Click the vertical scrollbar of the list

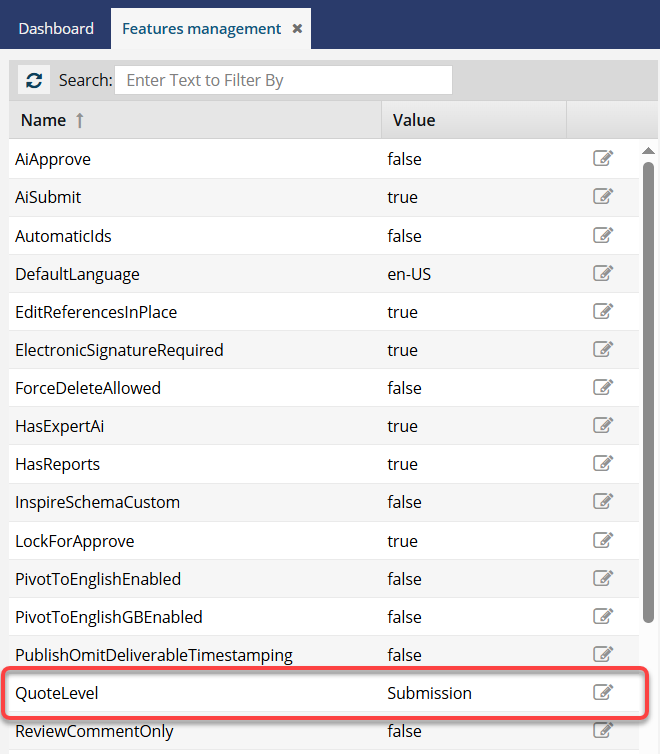[648, 390]
